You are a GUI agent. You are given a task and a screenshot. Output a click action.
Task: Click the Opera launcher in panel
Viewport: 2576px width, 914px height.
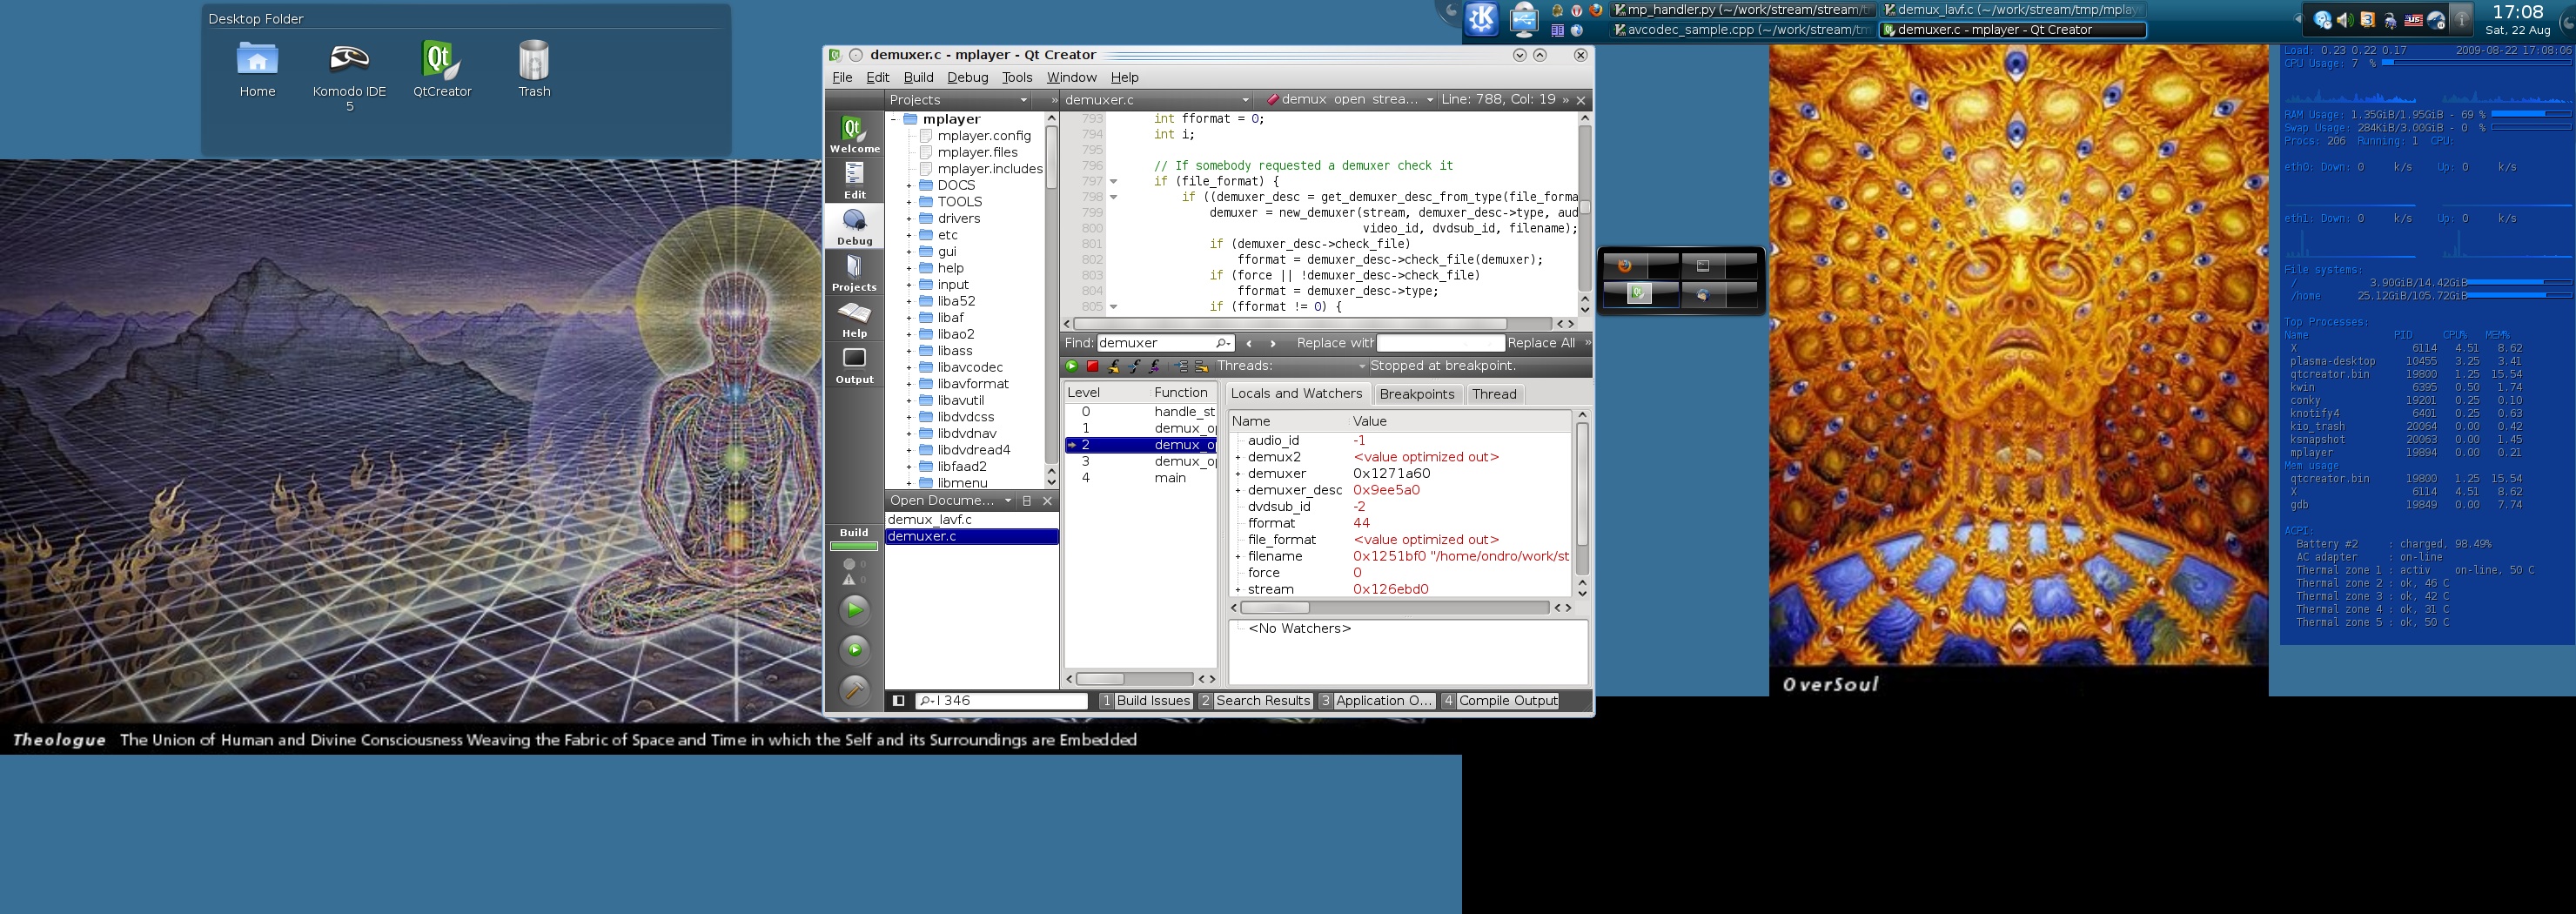pos(1577,10)
